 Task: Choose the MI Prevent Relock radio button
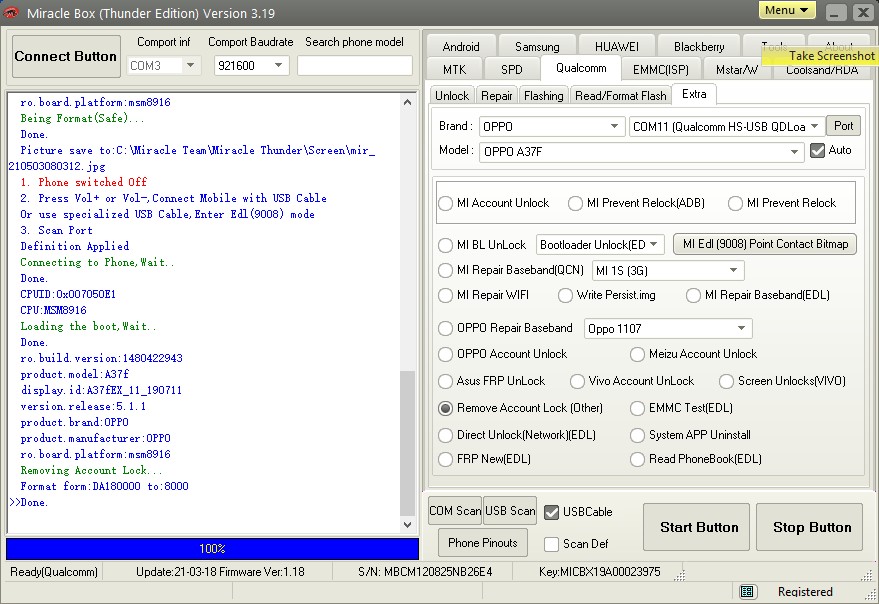click(735, 204)
